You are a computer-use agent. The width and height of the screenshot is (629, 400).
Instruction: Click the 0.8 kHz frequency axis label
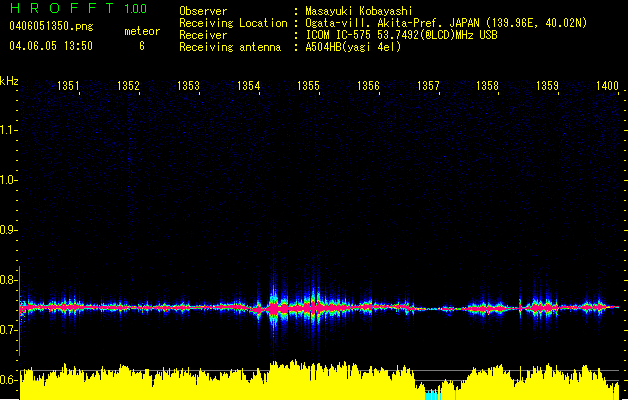point(8,280)
